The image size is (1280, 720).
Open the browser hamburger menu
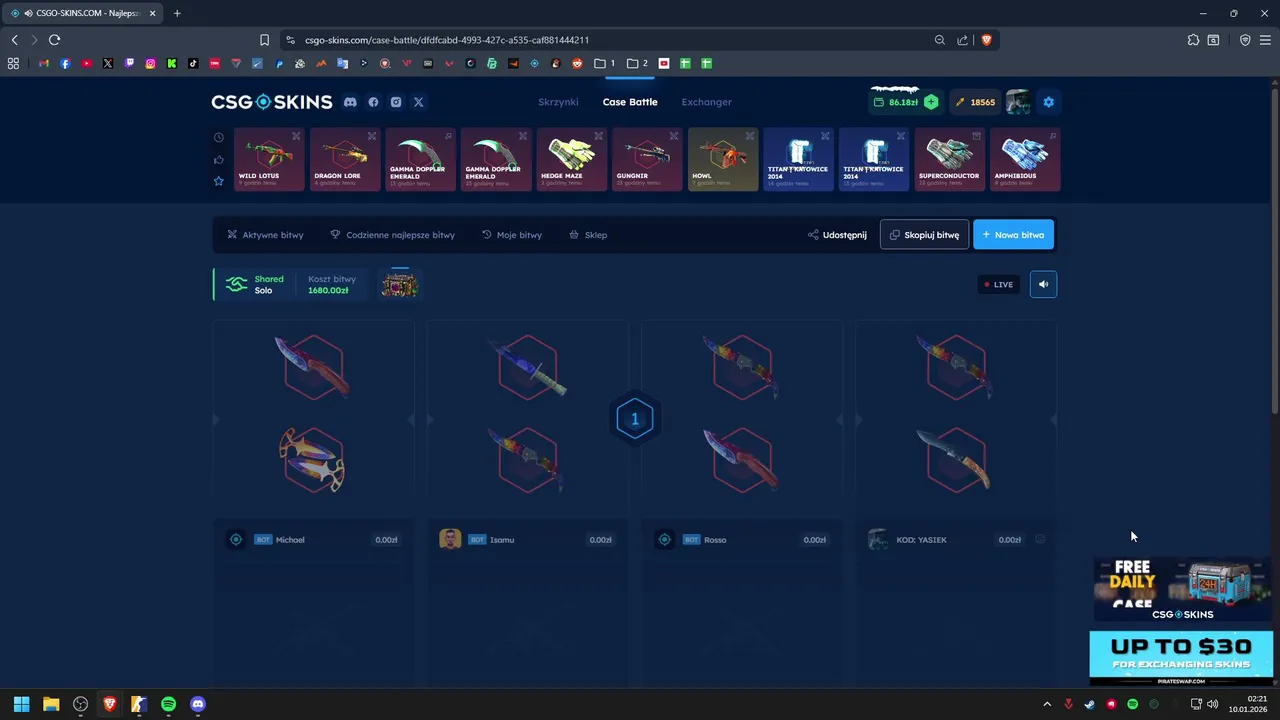[1266, 40]
